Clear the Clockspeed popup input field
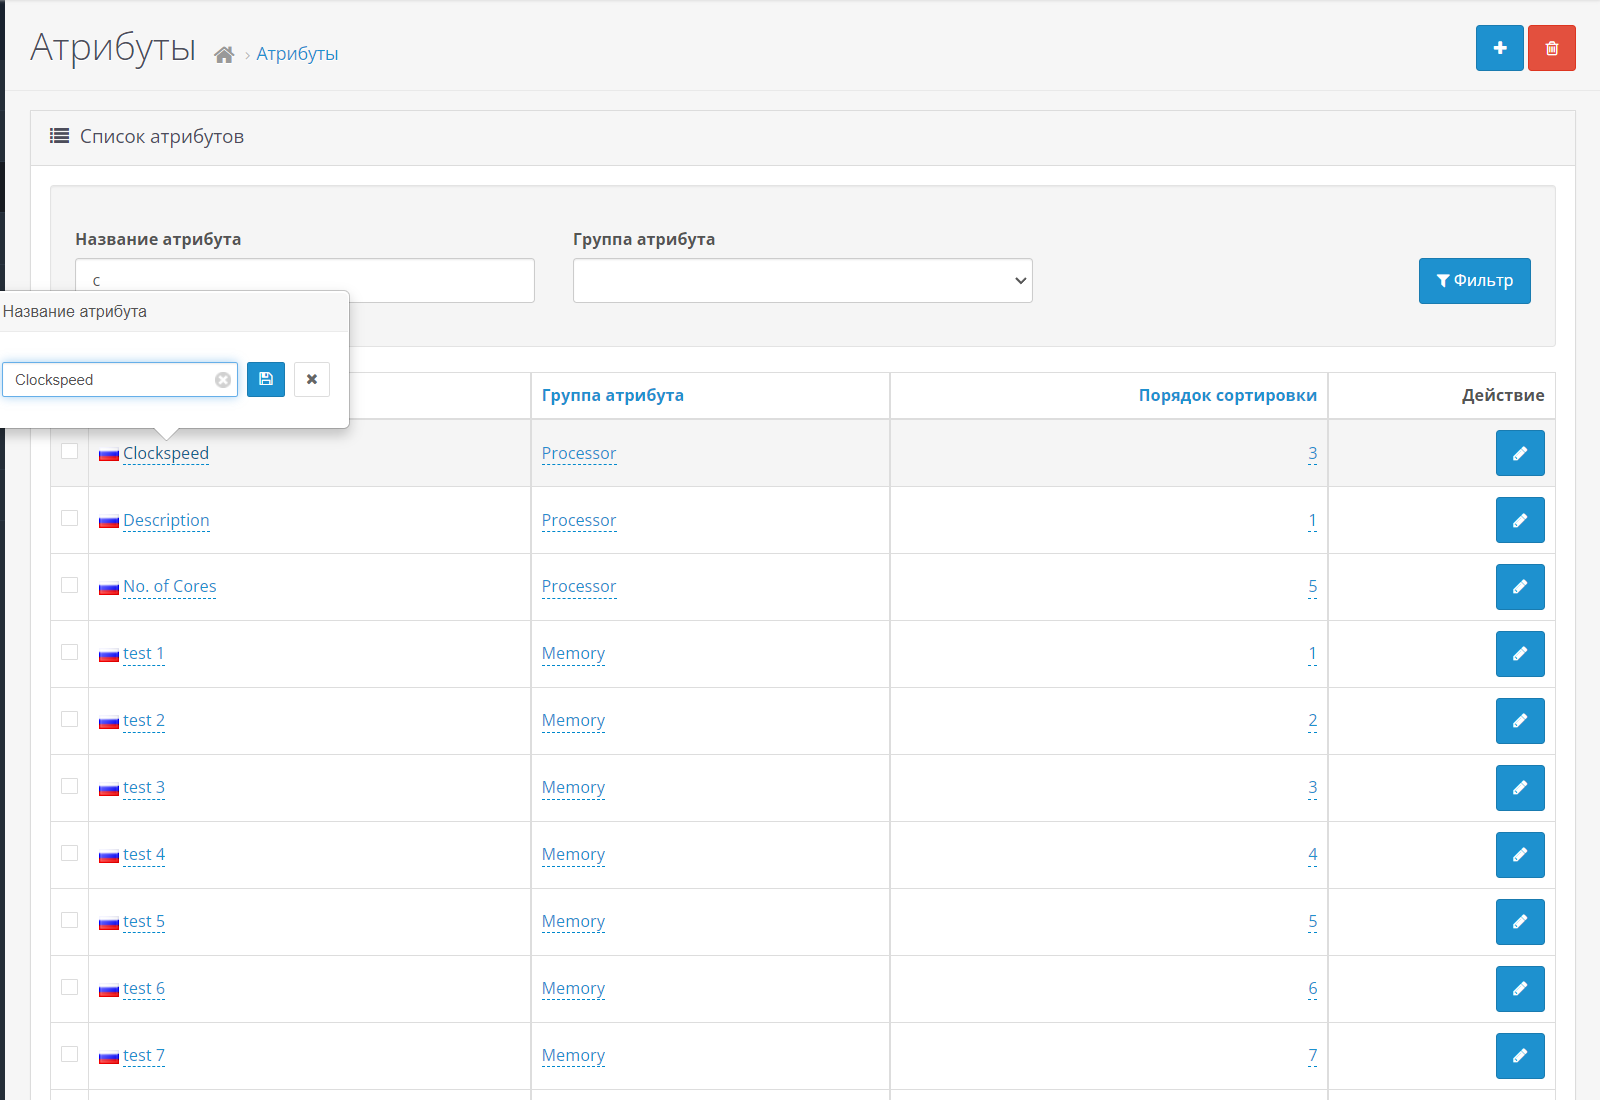 pos(223,380)
